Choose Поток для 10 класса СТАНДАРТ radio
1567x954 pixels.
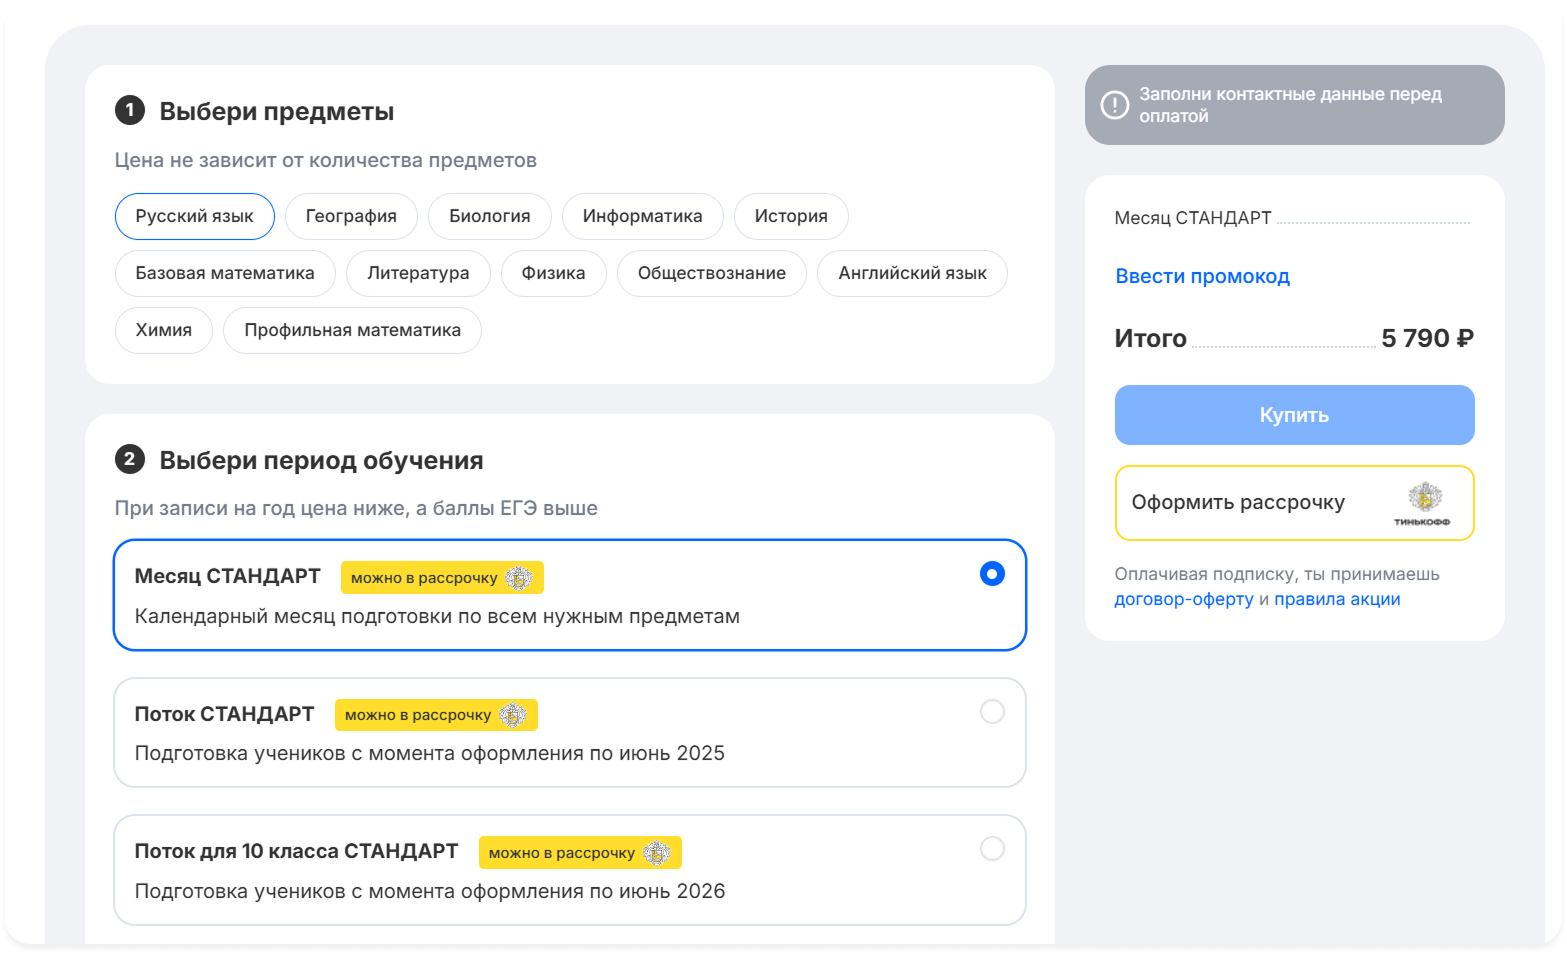pyautogui.click(x=992, y=848)
